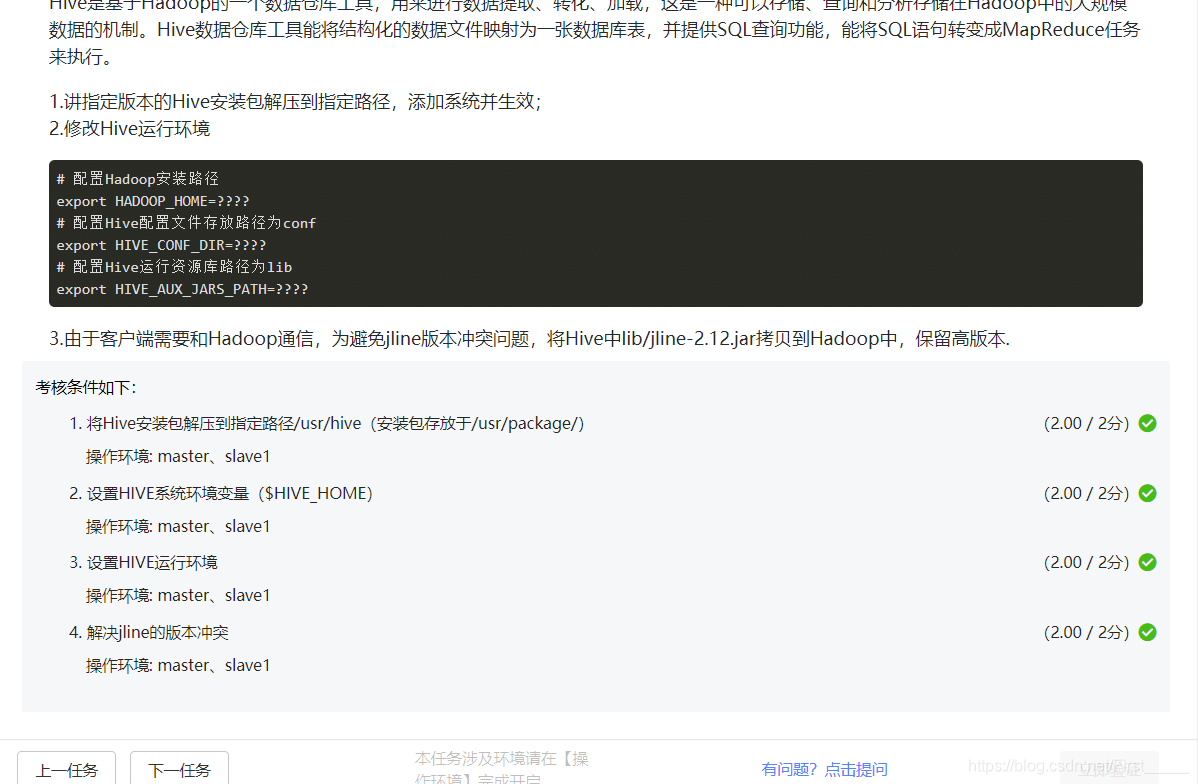Image resolution: width=1198 pixels, height=784 pixels.
Task: Click the green checkmark beside task 2
Action: click(1147, 492)
